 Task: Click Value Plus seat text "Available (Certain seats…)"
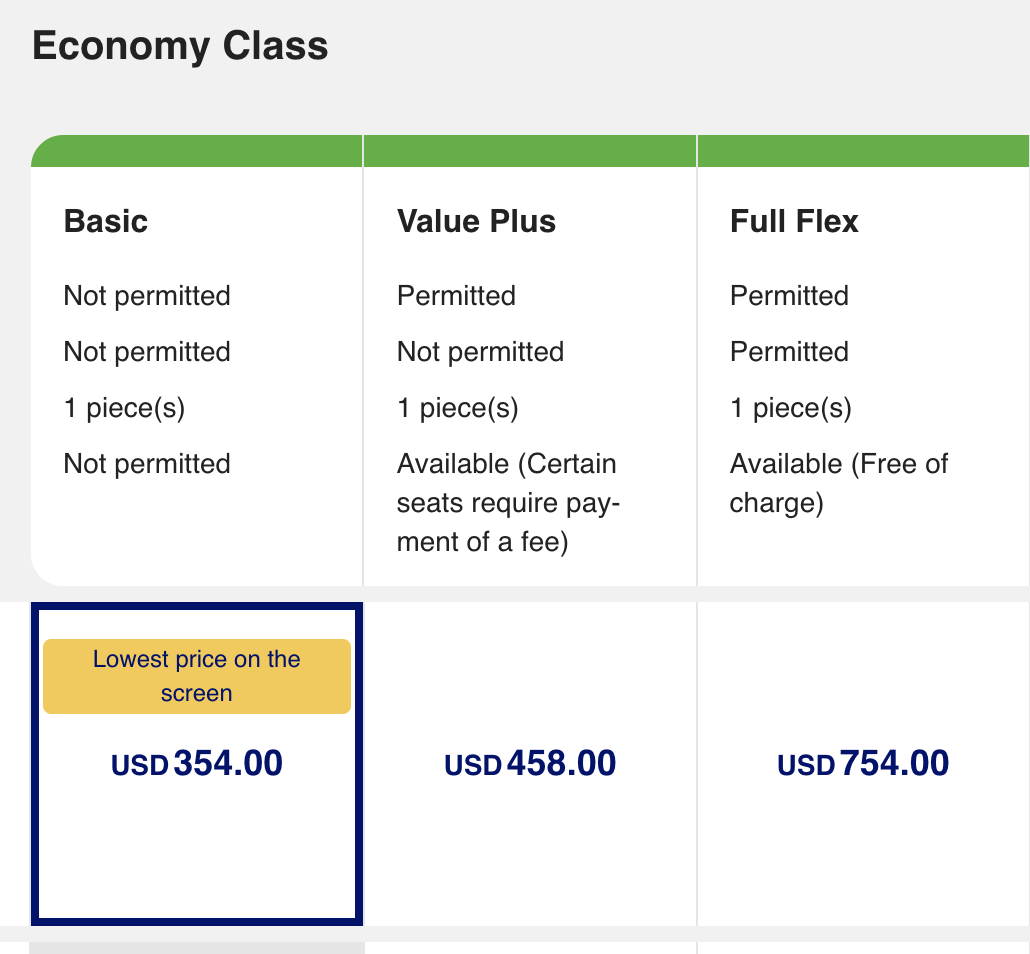tap(507, 503)
